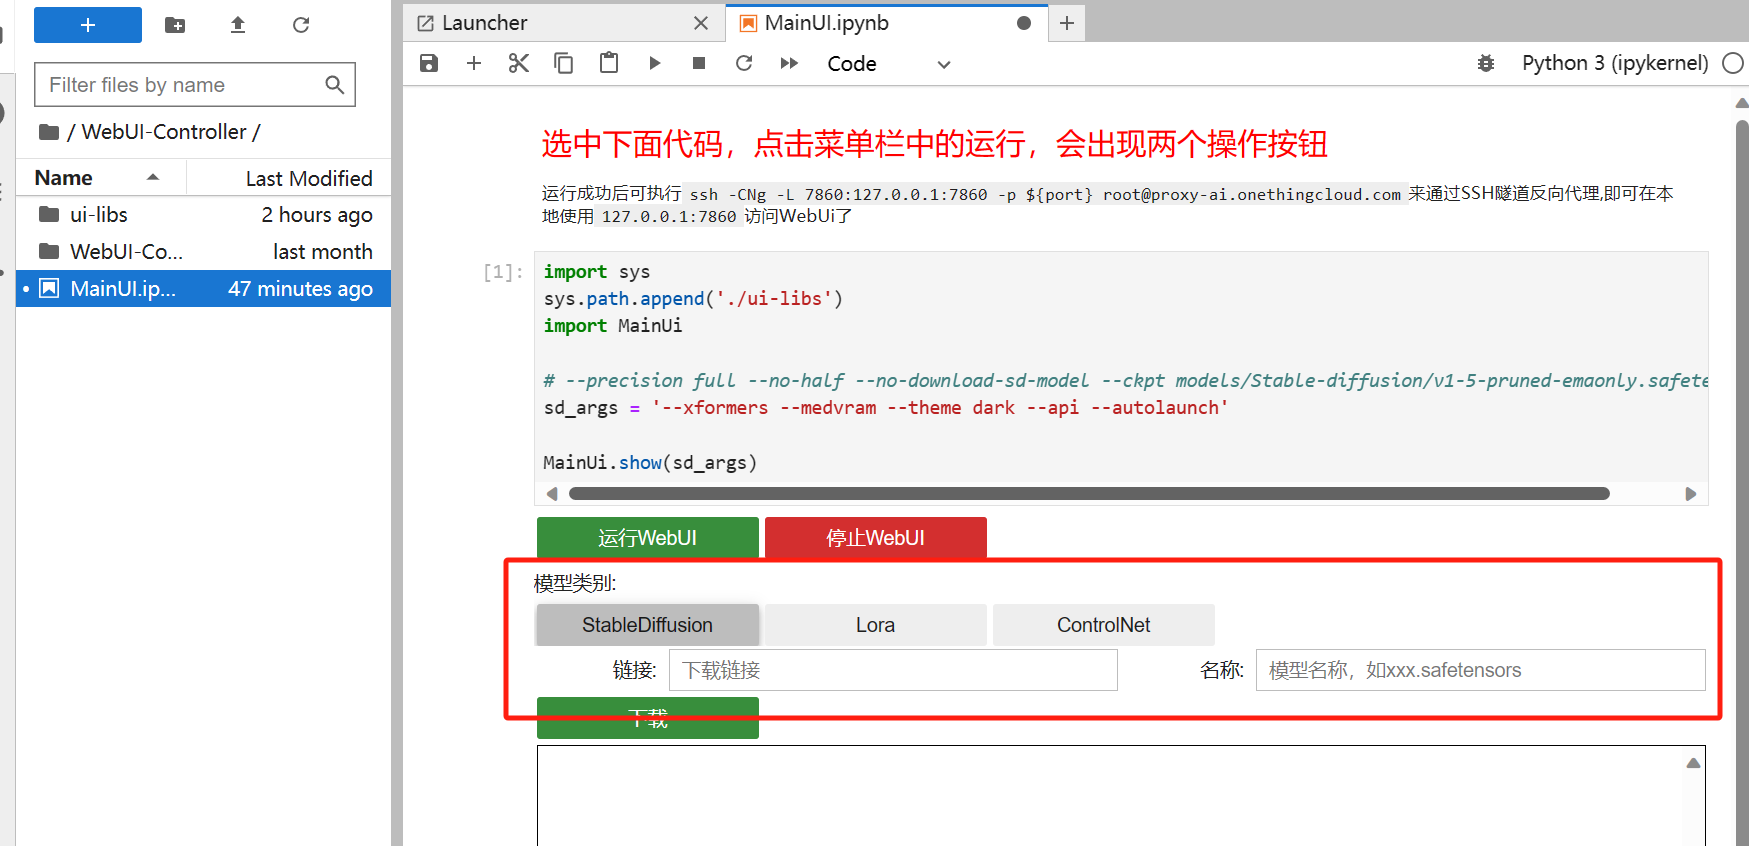Image resolution: width=1749 pixels, height=846 pixels.
Task: Click the kernel status circle indicator
Action: click(x=1733, y=63)
